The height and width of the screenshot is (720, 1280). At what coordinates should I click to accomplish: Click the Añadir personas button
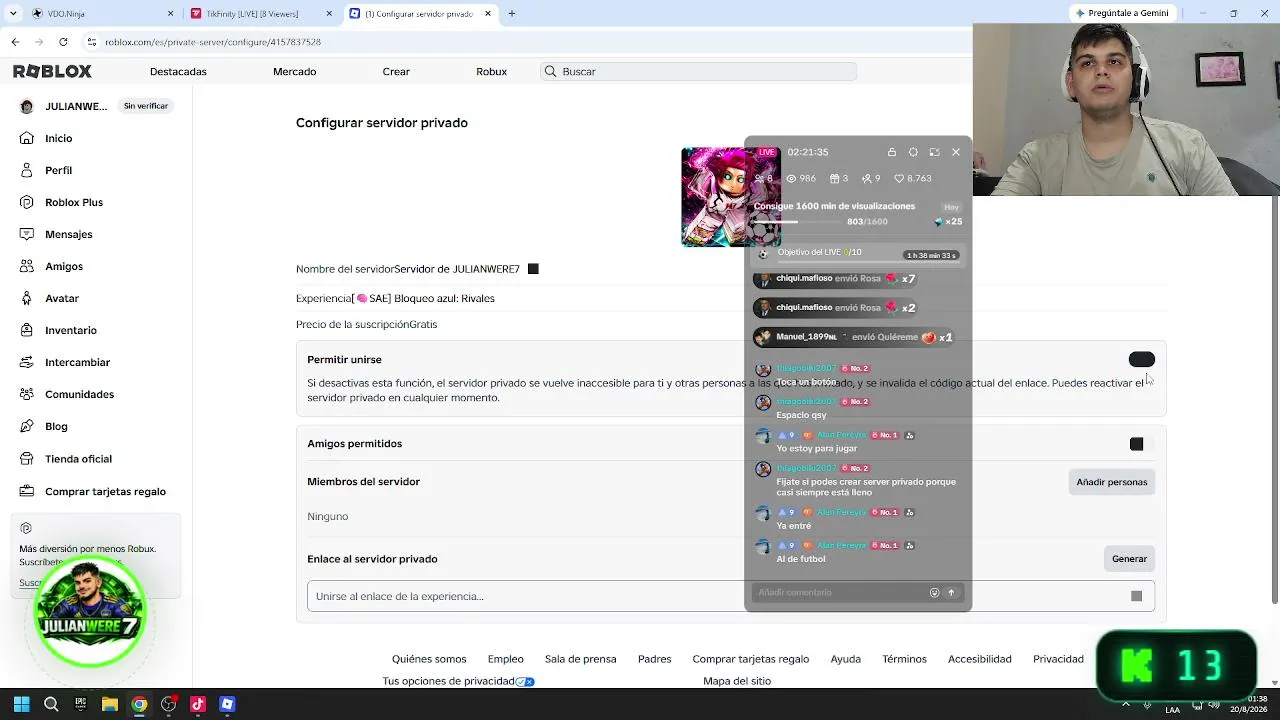coord(1112,482)
